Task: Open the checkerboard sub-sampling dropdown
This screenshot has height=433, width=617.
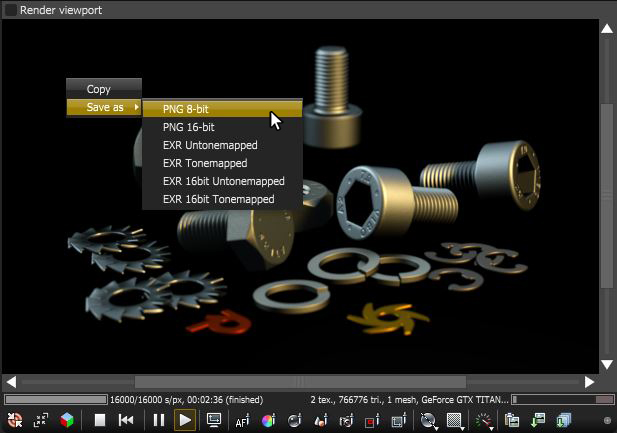Action: point(455,420)
